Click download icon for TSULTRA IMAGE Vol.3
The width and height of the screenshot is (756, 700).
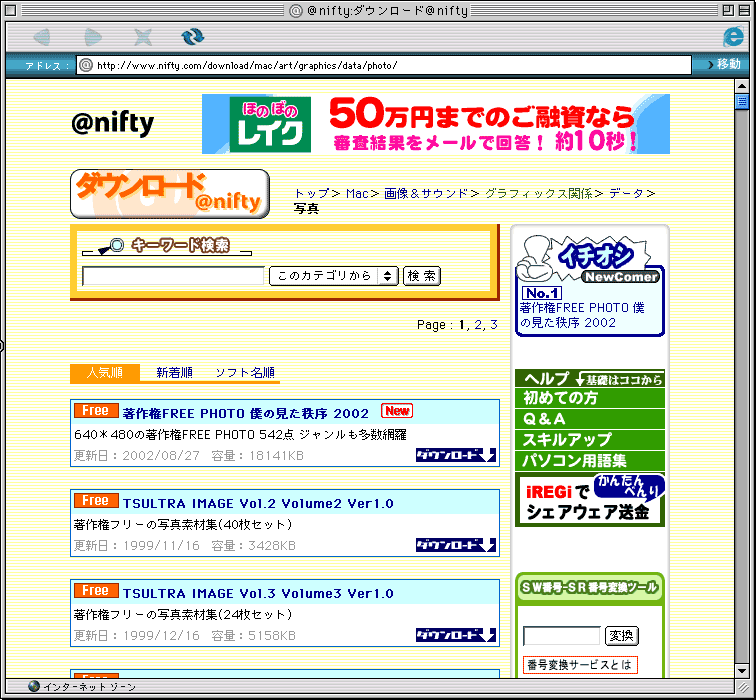click(456, 635)
